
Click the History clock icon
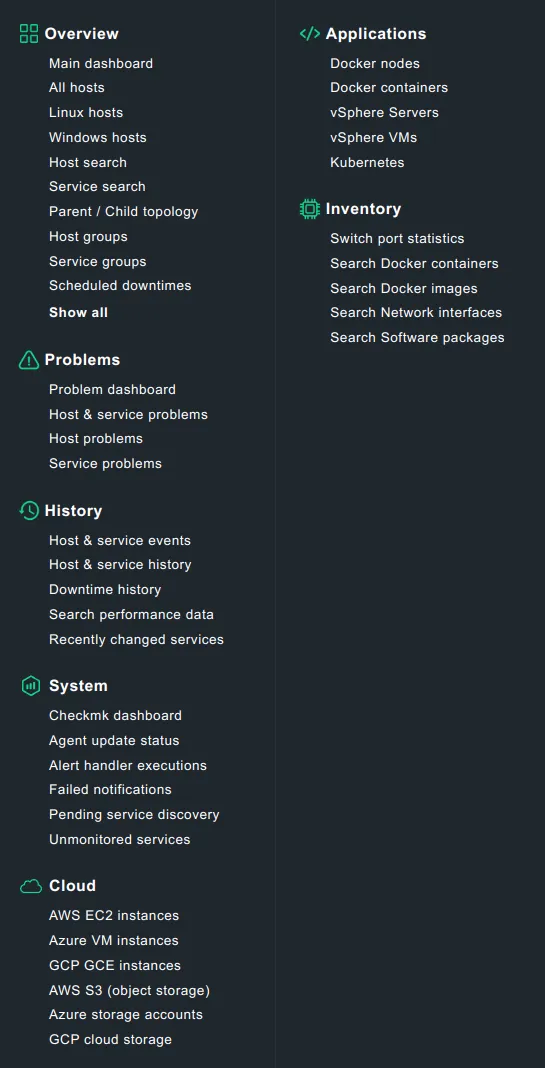29,511
